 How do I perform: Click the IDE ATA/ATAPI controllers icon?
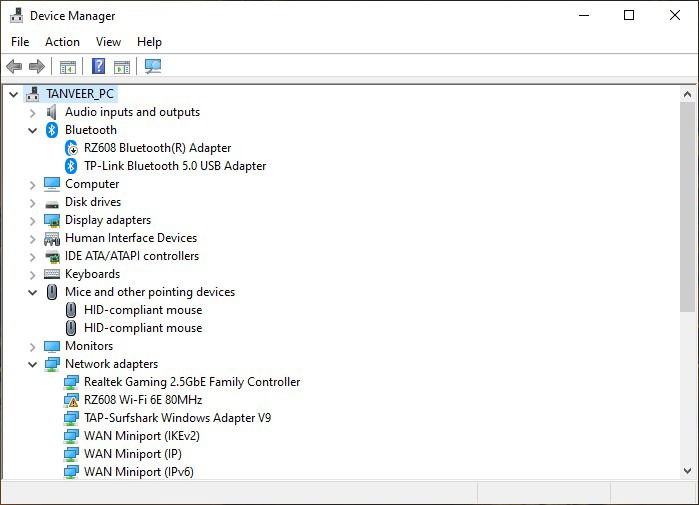click(52, 256)
